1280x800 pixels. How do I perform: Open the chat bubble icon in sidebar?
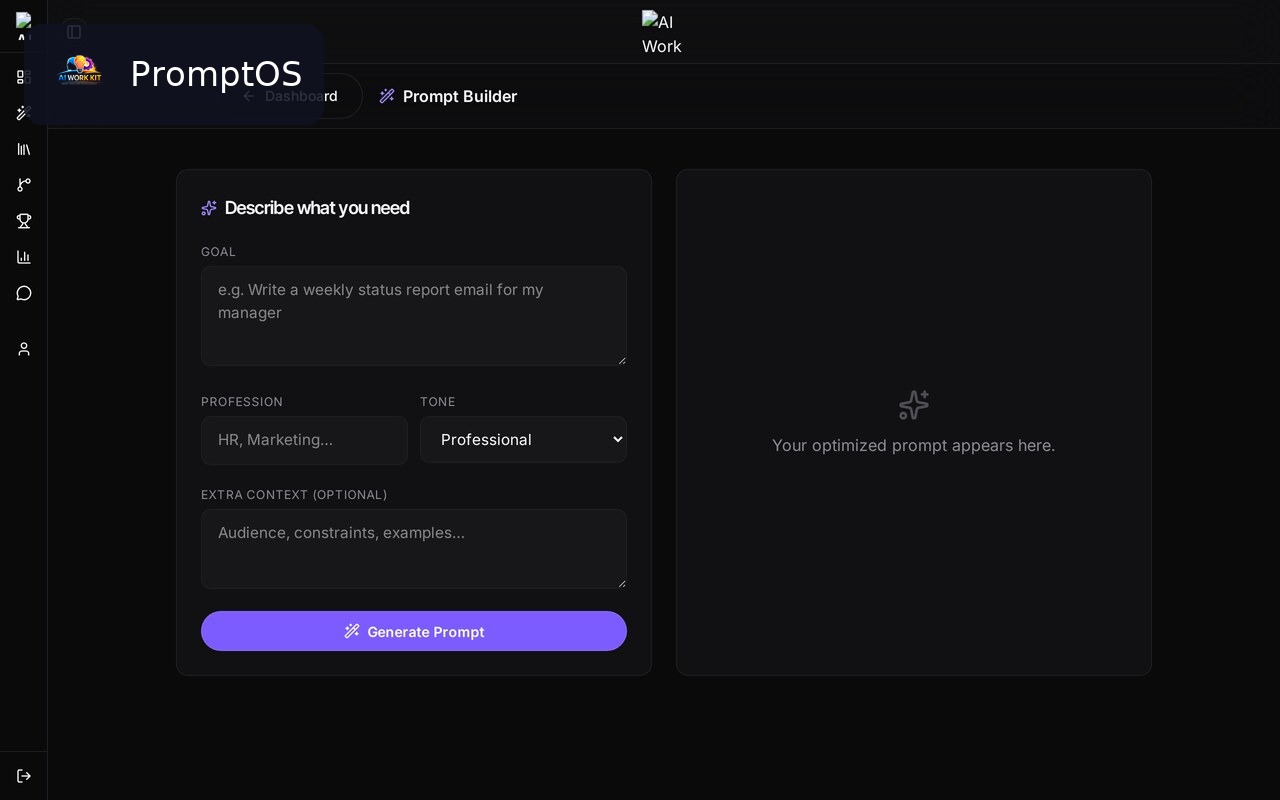[x=23, y=293]
